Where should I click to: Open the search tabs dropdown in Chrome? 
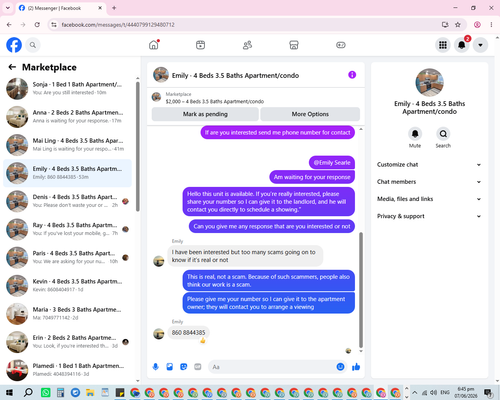point(8,8)
